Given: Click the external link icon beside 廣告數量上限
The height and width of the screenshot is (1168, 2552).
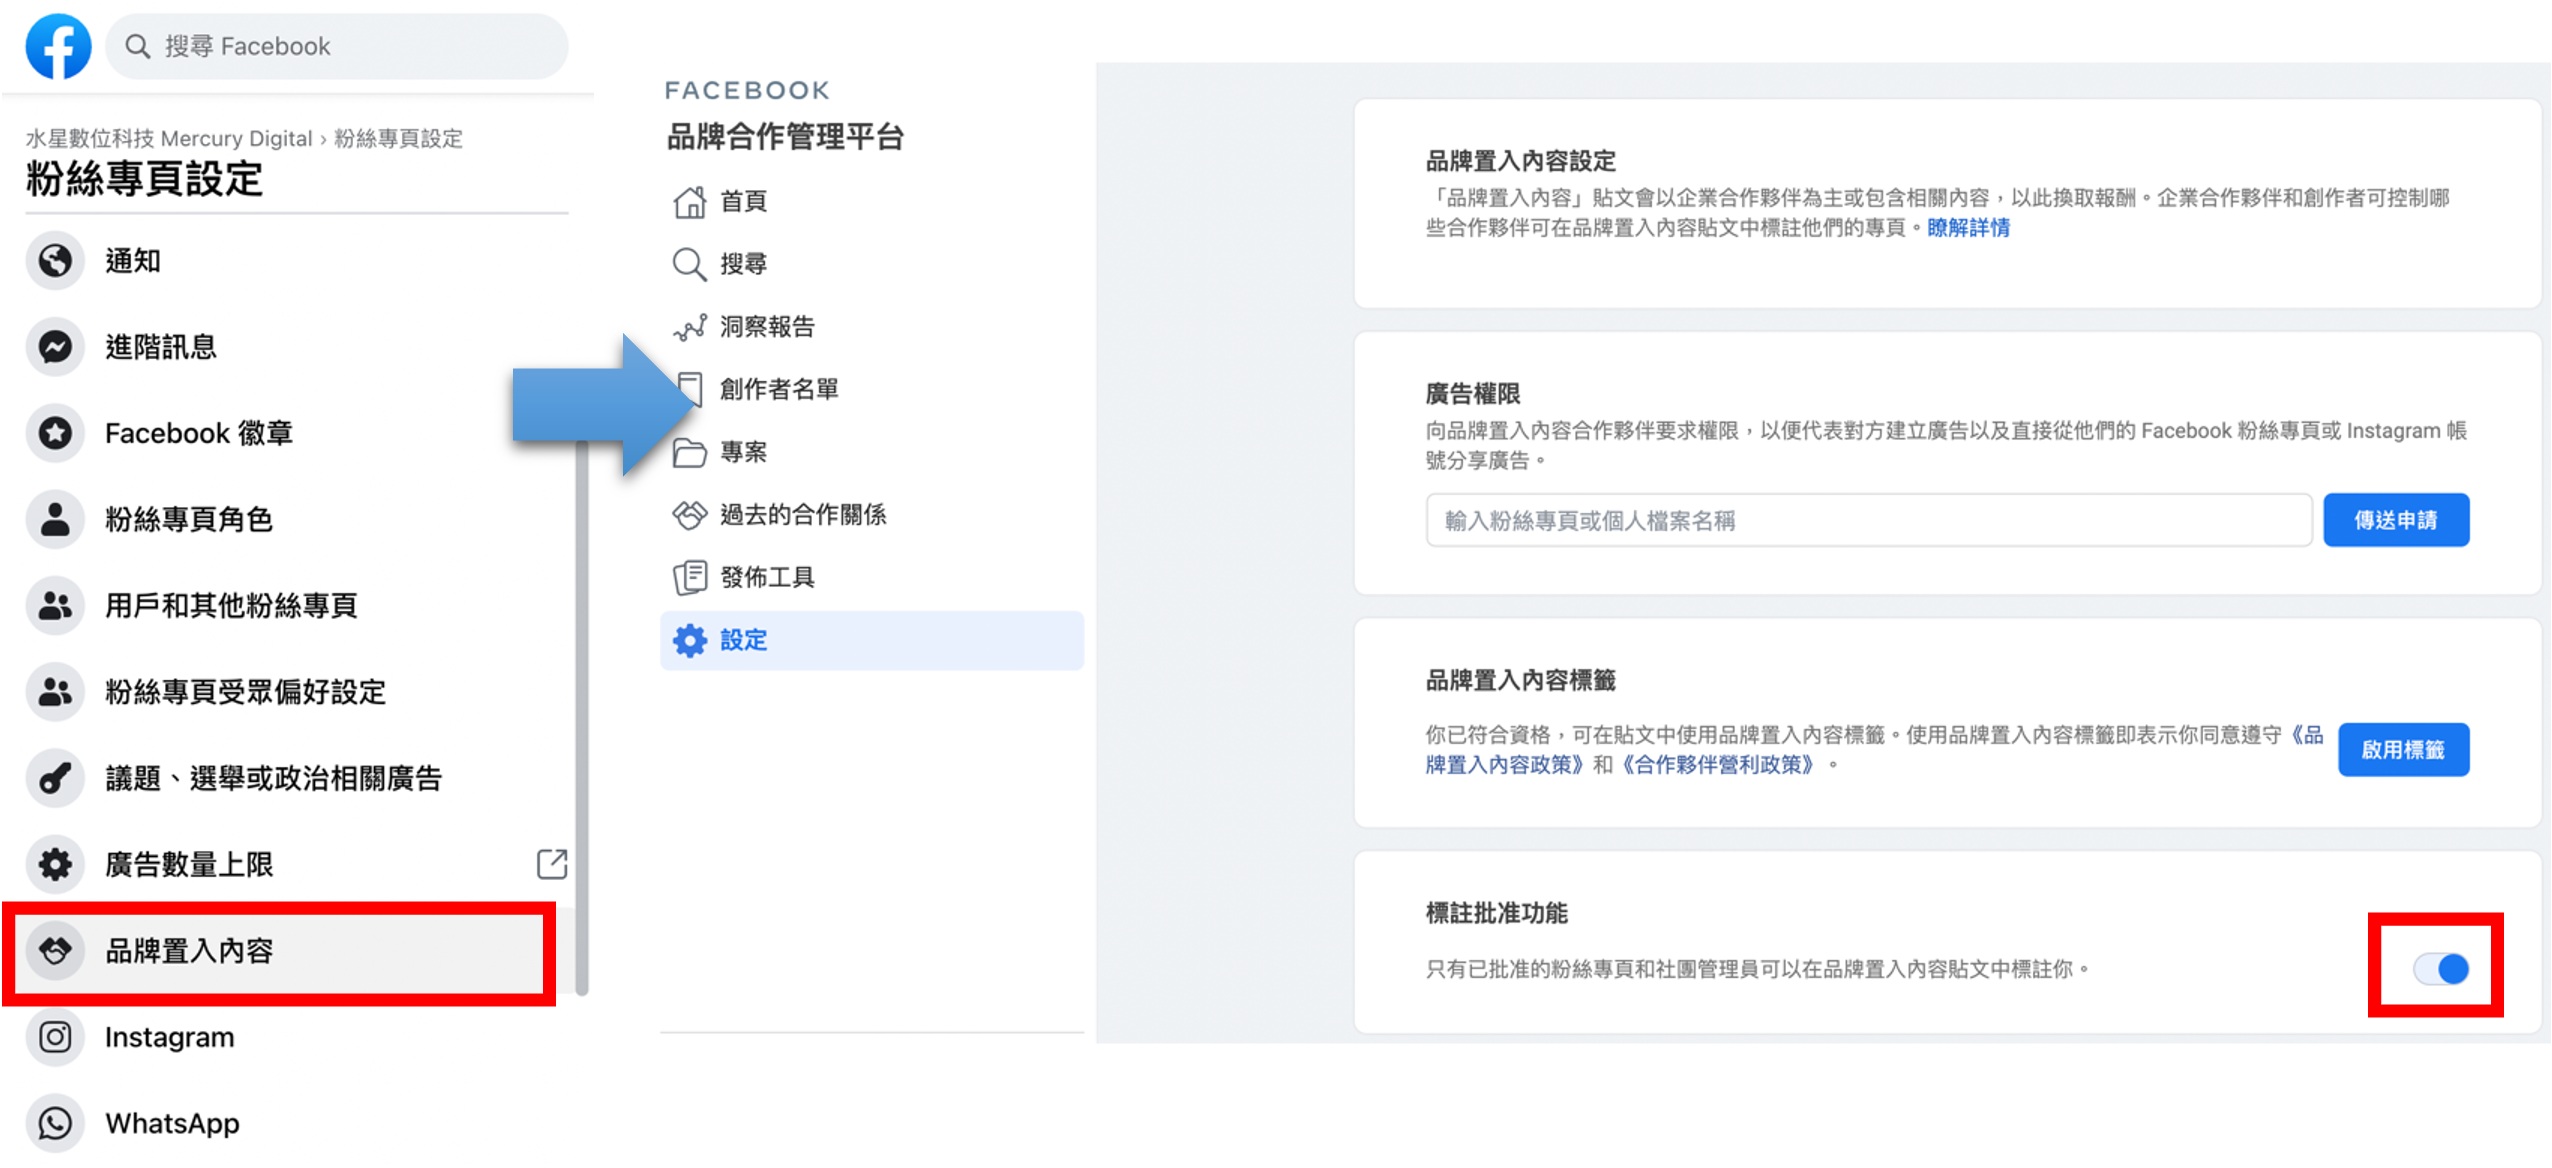Looking at the screenshot, I should (552, 864).
